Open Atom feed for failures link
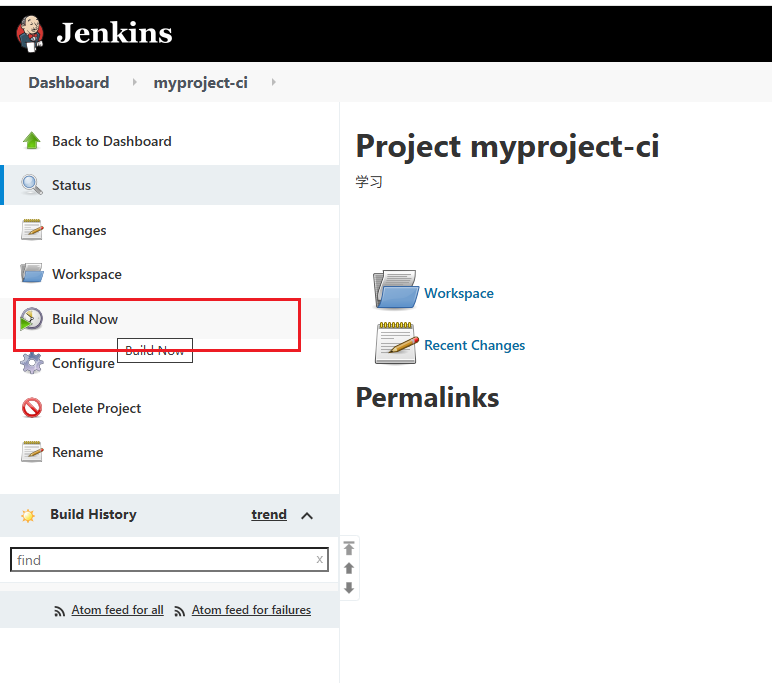This screenshot has width=772, height=683. coord(251,610)
